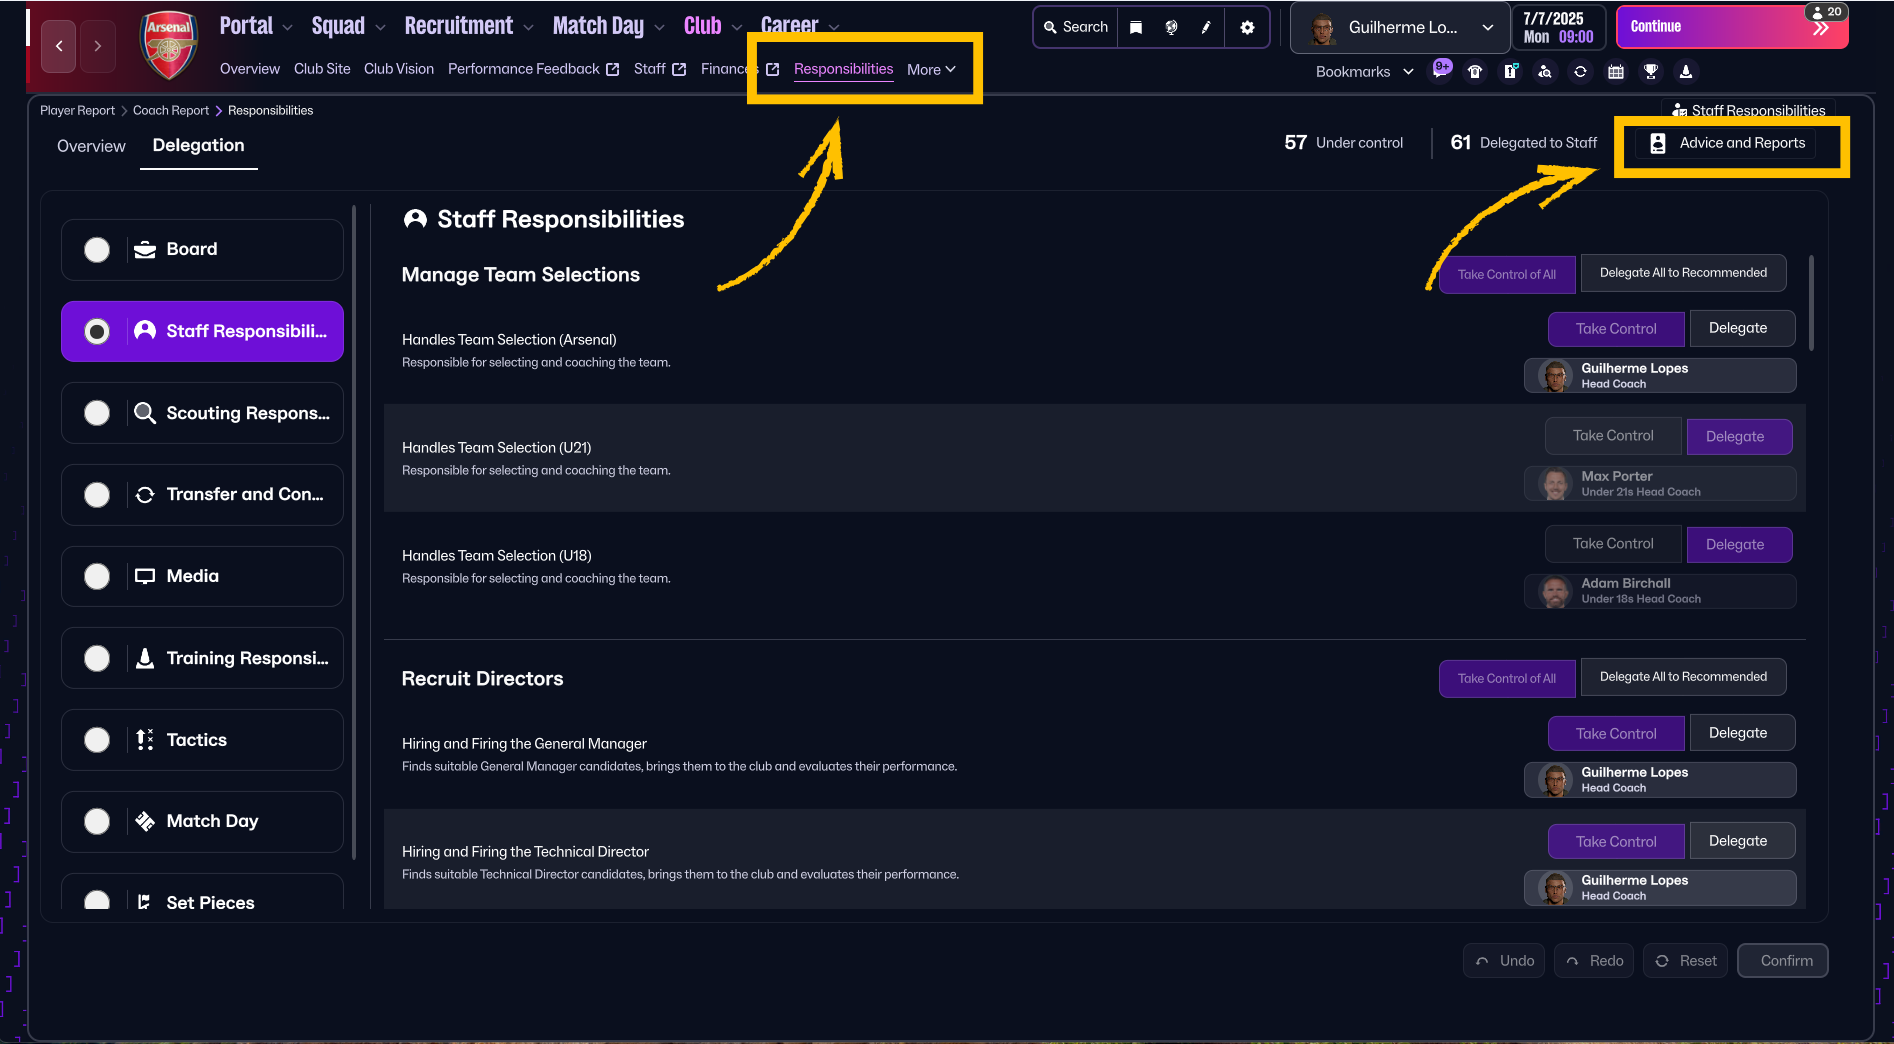This screenshot has width=1894, height=1044.
Task: Switch to the Overview delegation tab
Action: pyautogui.click(x=91, y=146)
